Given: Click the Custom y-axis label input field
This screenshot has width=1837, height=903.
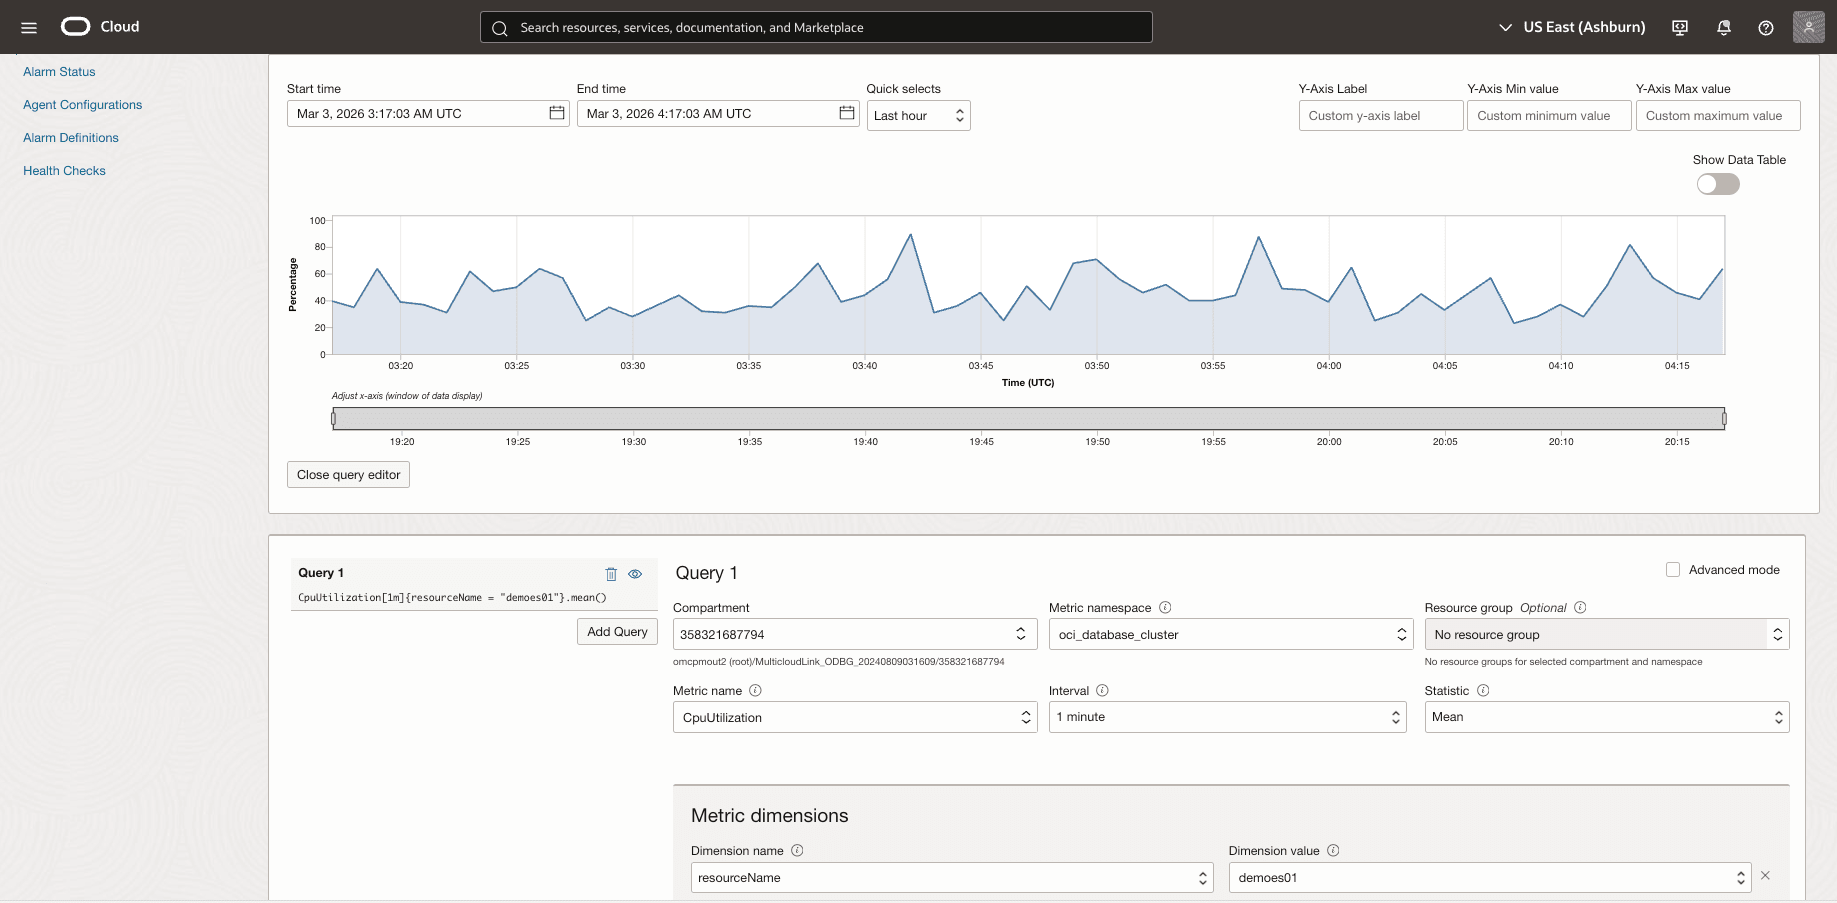Looking at the screenshot, I should point(1380,115).
